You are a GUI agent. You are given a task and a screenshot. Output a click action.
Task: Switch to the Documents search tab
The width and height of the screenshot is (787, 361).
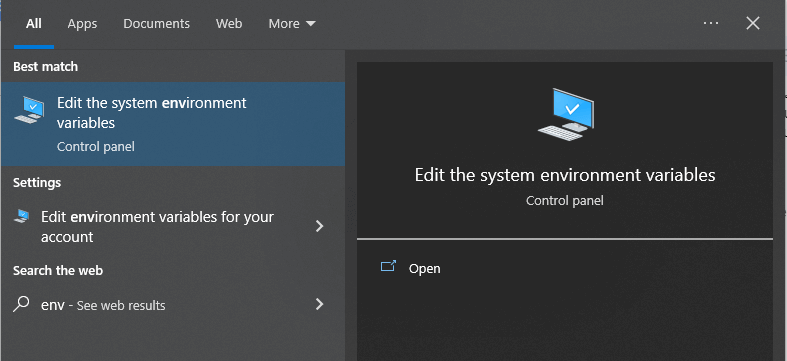pyautogui.click(x=157, y=24)
